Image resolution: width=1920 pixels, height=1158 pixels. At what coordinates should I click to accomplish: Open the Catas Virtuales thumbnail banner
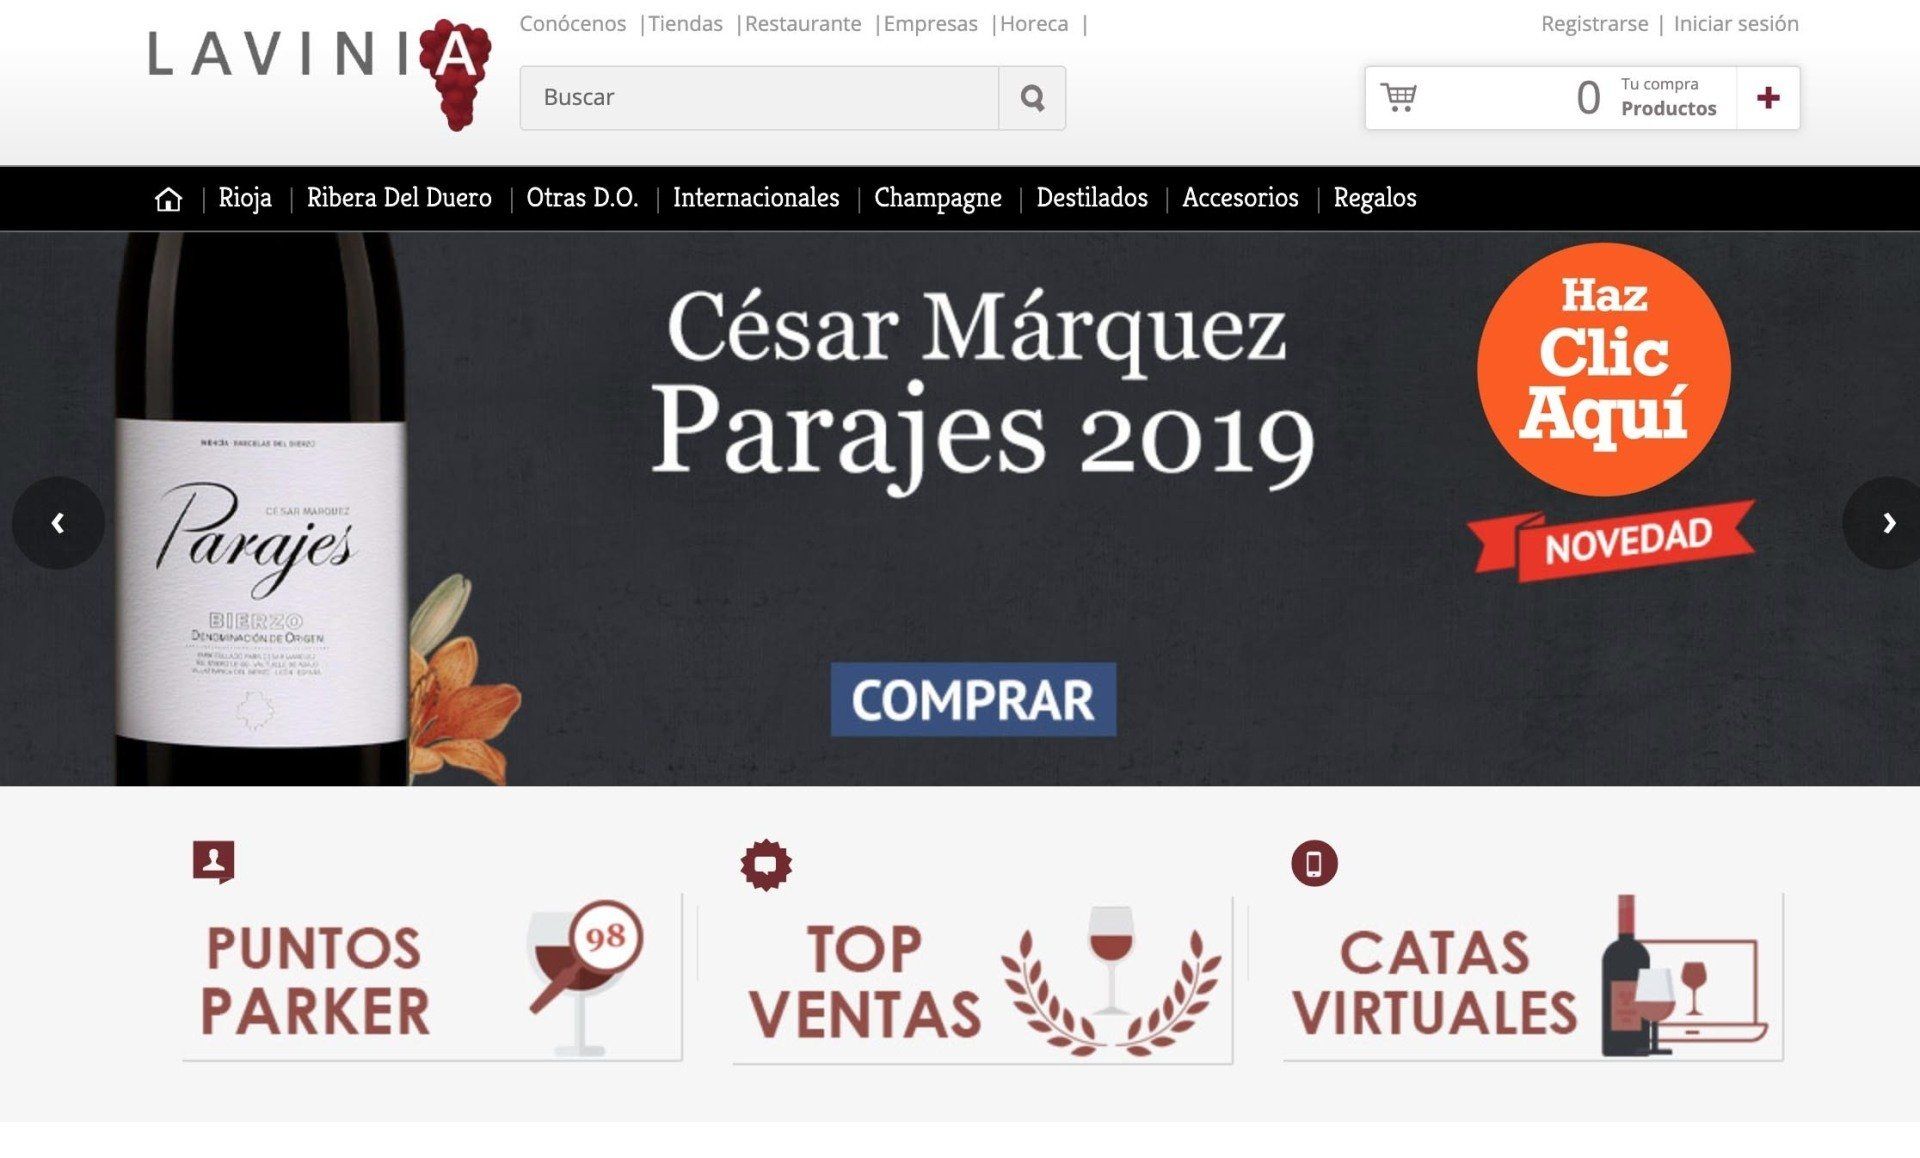tap(1533, 977)
